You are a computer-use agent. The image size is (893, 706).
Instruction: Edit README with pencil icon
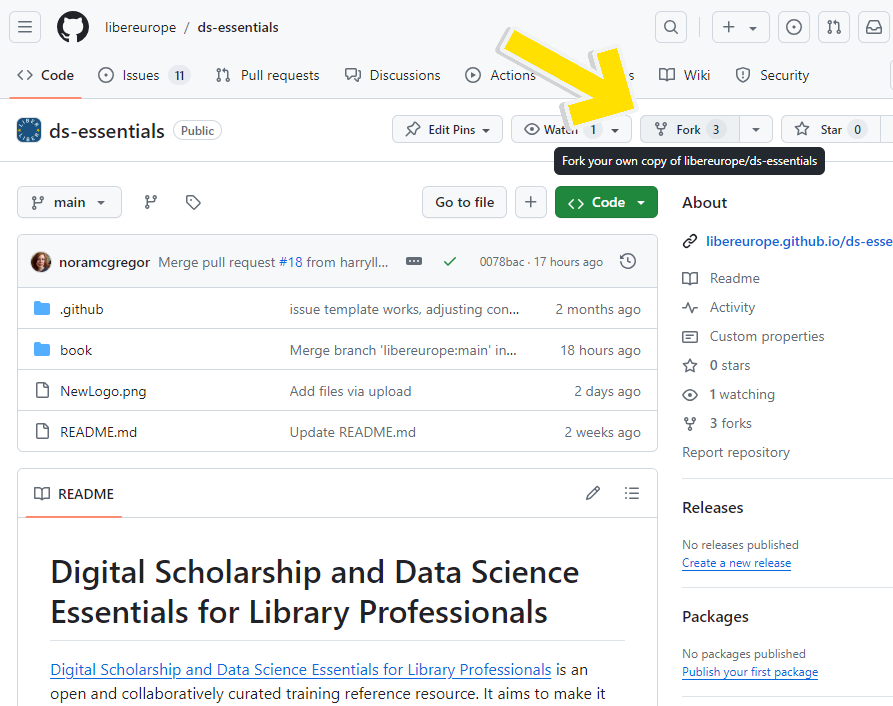click(593, 493)
